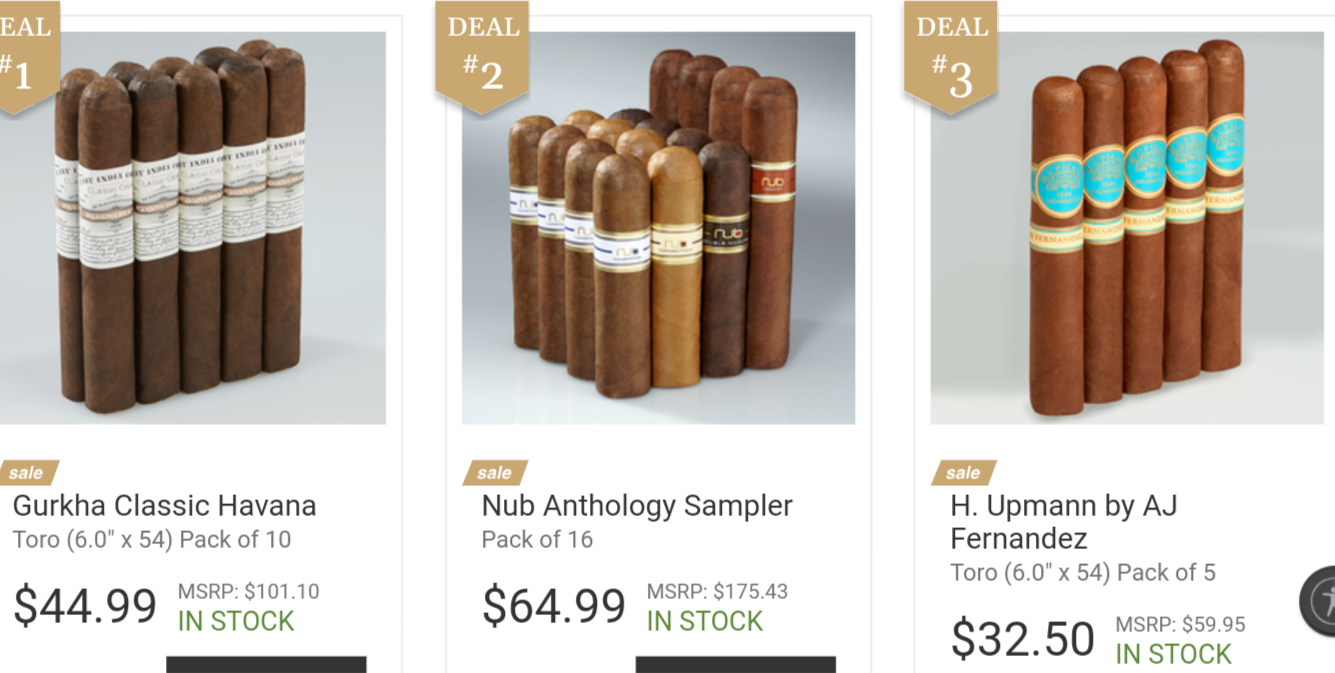Click dark button under Nub $64.99 price
Image resolution: width=1335 pixels, height=673 pixels.
click(735, 665)
